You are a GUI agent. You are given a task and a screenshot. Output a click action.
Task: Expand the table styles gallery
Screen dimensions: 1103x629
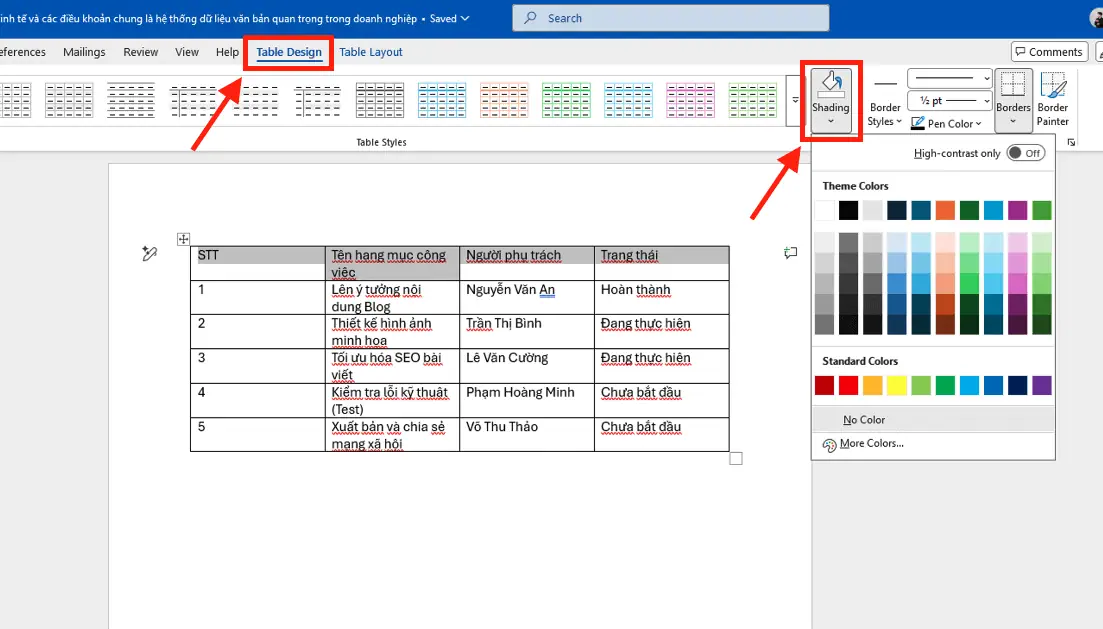coord(795,100)
